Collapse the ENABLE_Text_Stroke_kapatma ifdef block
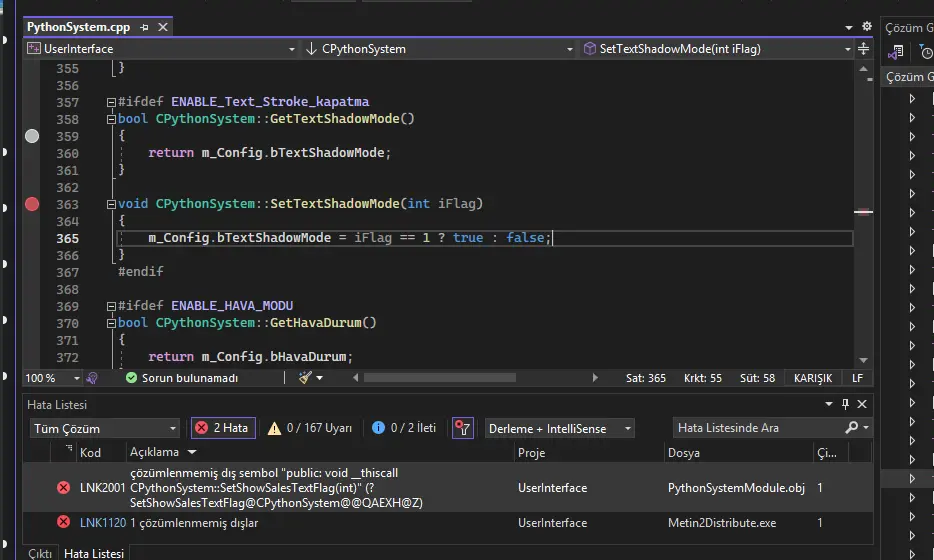The height and width of the screenshot is (560, 934). tap(111, 102)
